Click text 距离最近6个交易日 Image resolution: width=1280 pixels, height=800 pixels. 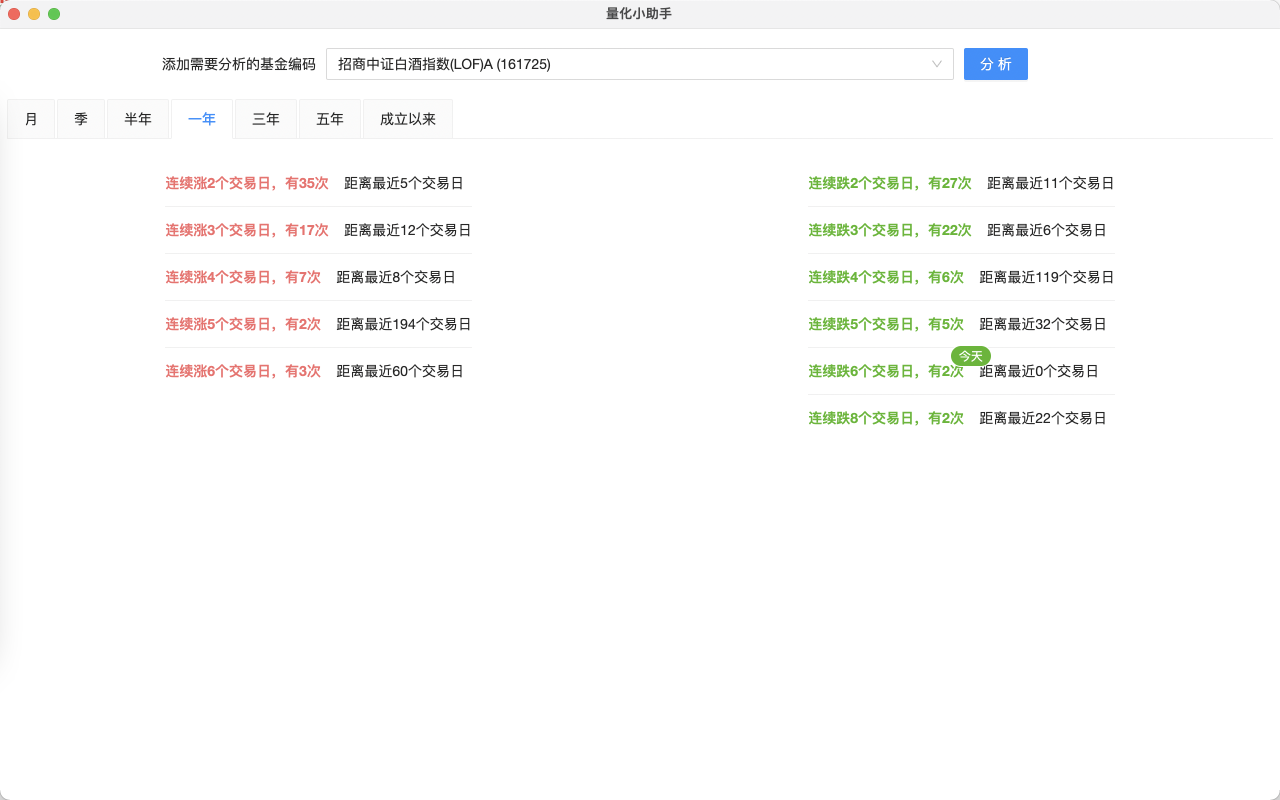(x=1047, y=230)
